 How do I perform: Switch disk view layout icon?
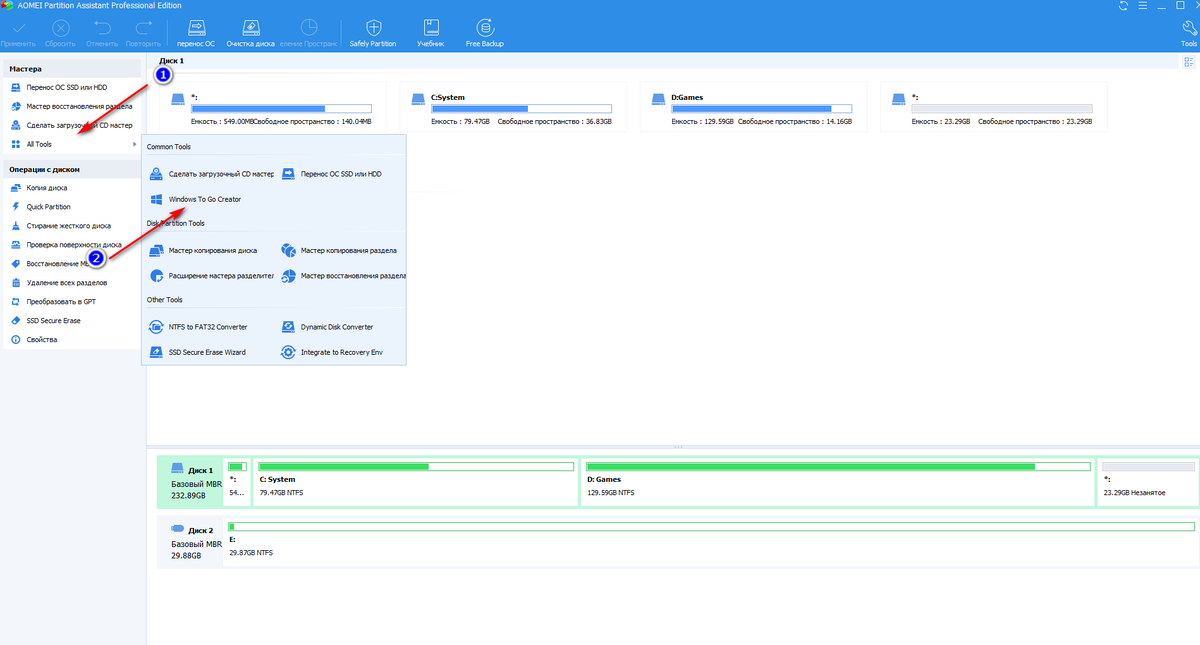1189,62
